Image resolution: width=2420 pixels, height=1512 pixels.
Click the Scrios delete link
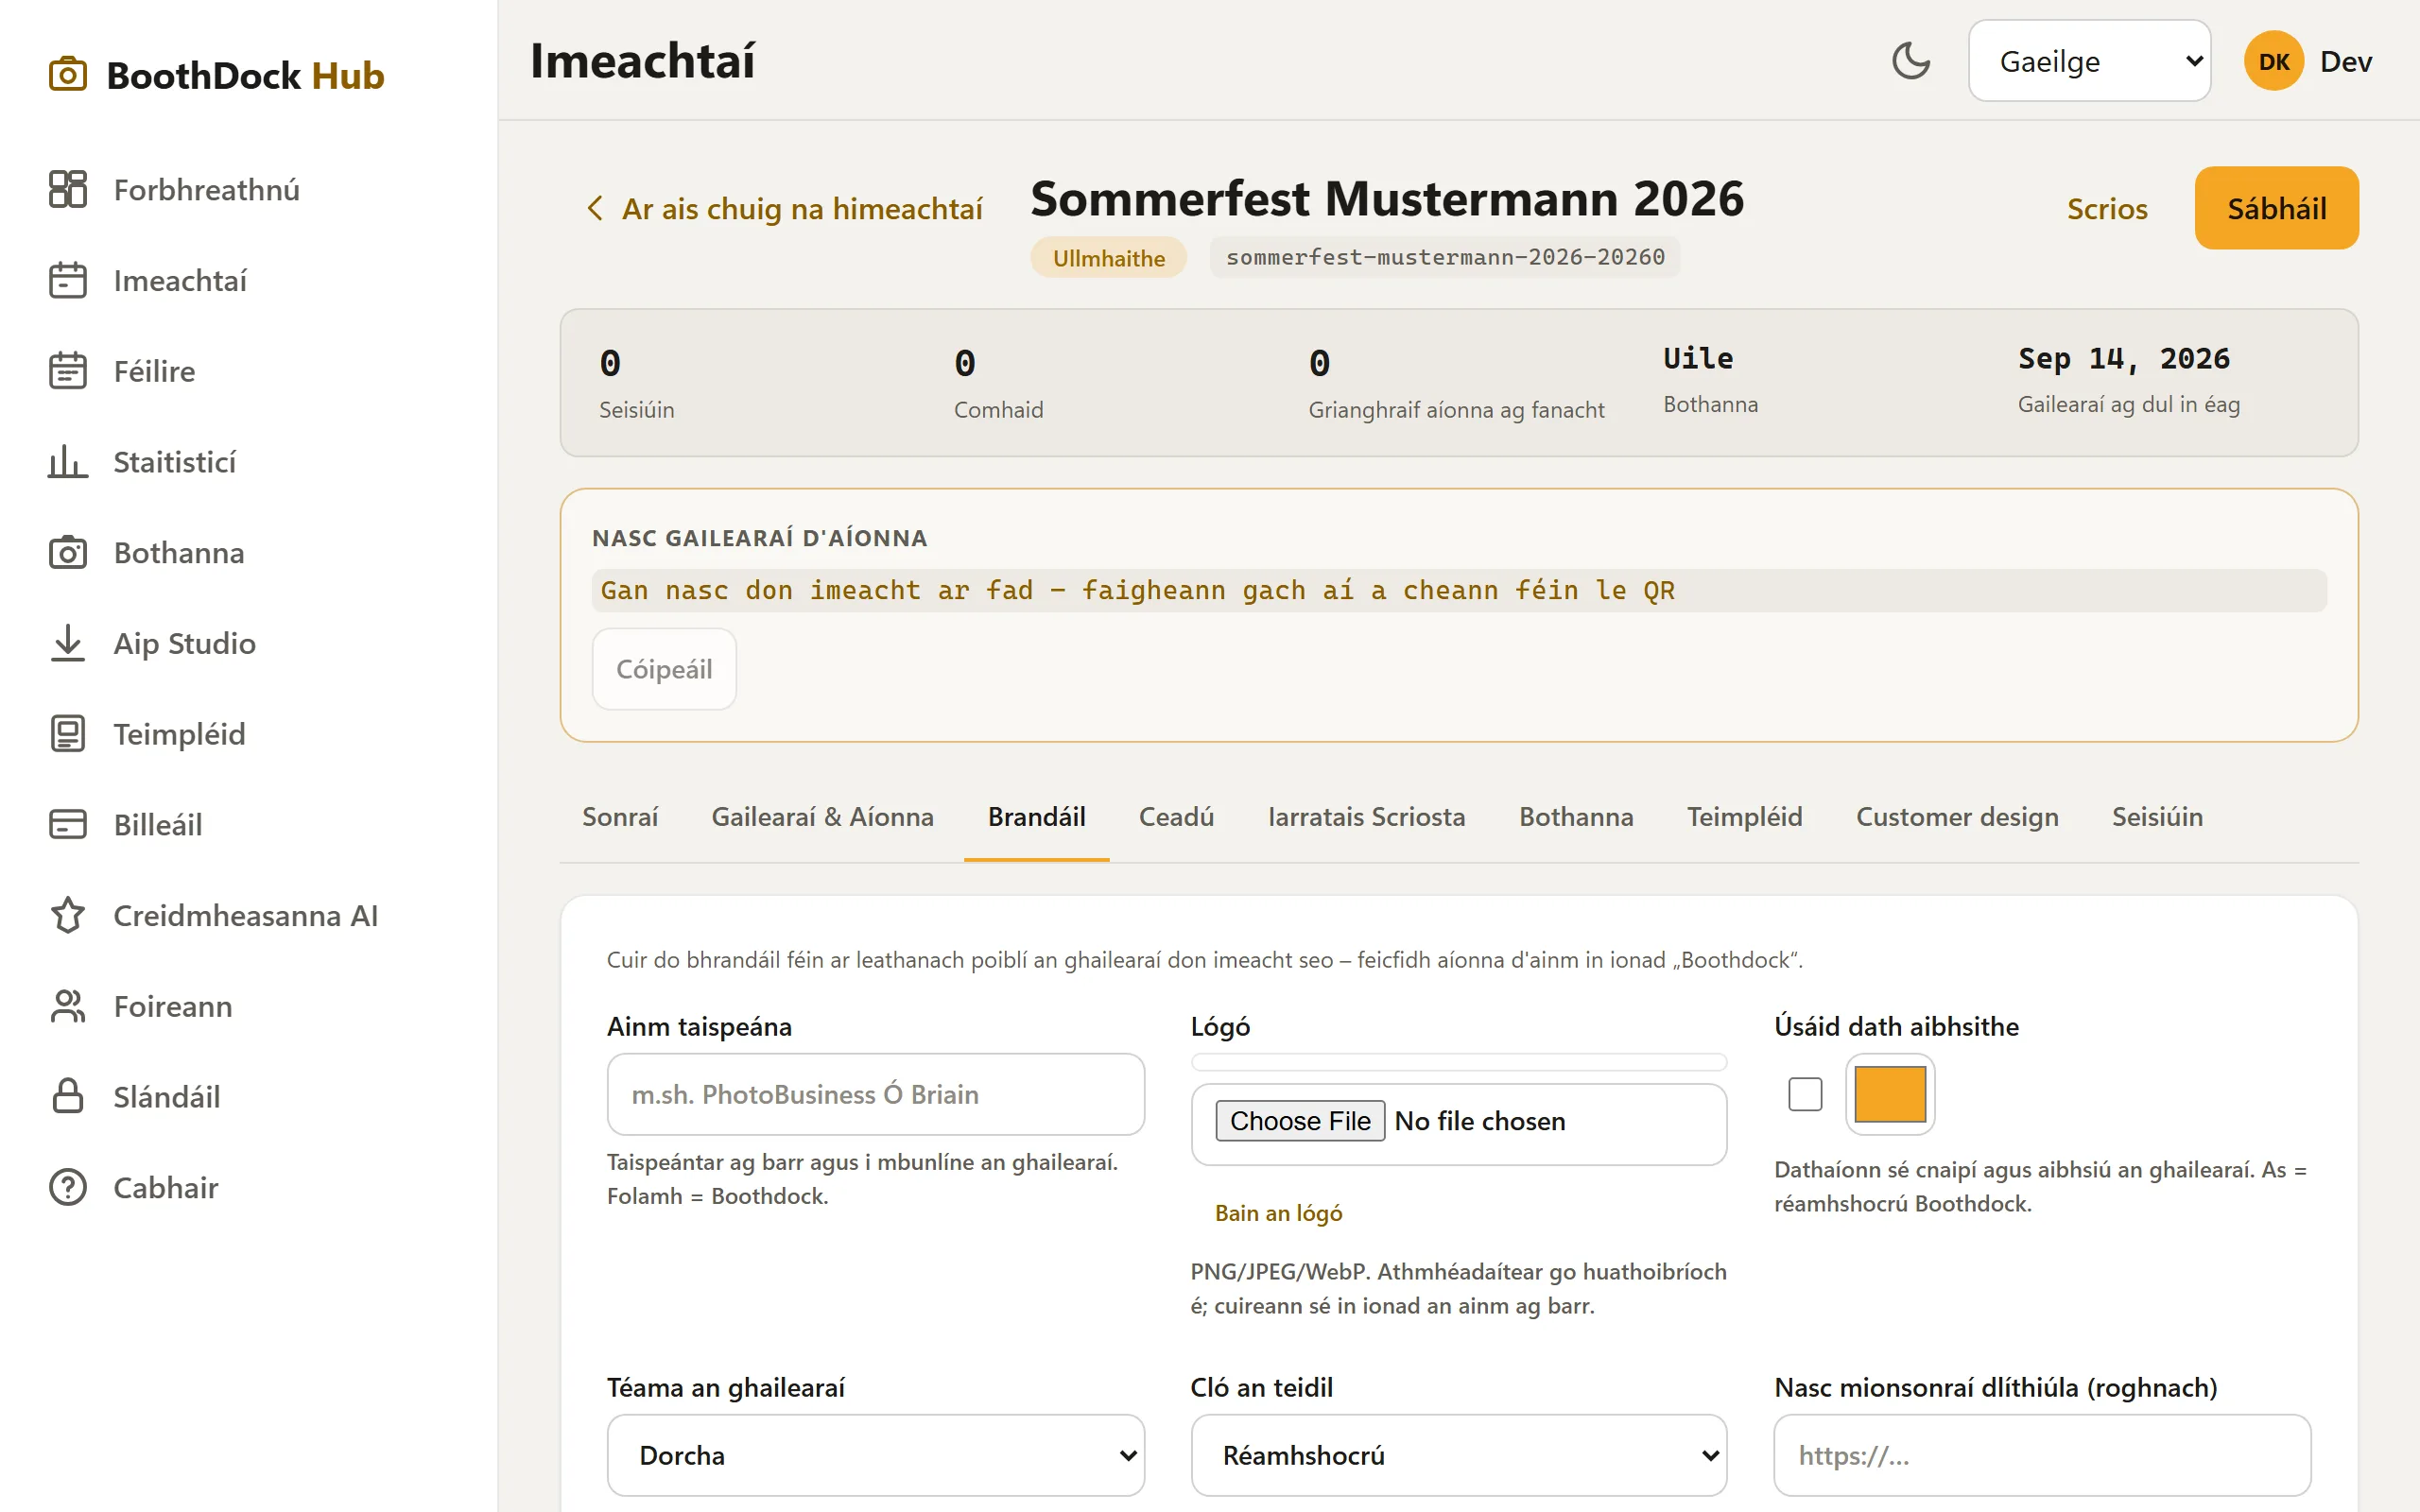[x=2107, y=208]
